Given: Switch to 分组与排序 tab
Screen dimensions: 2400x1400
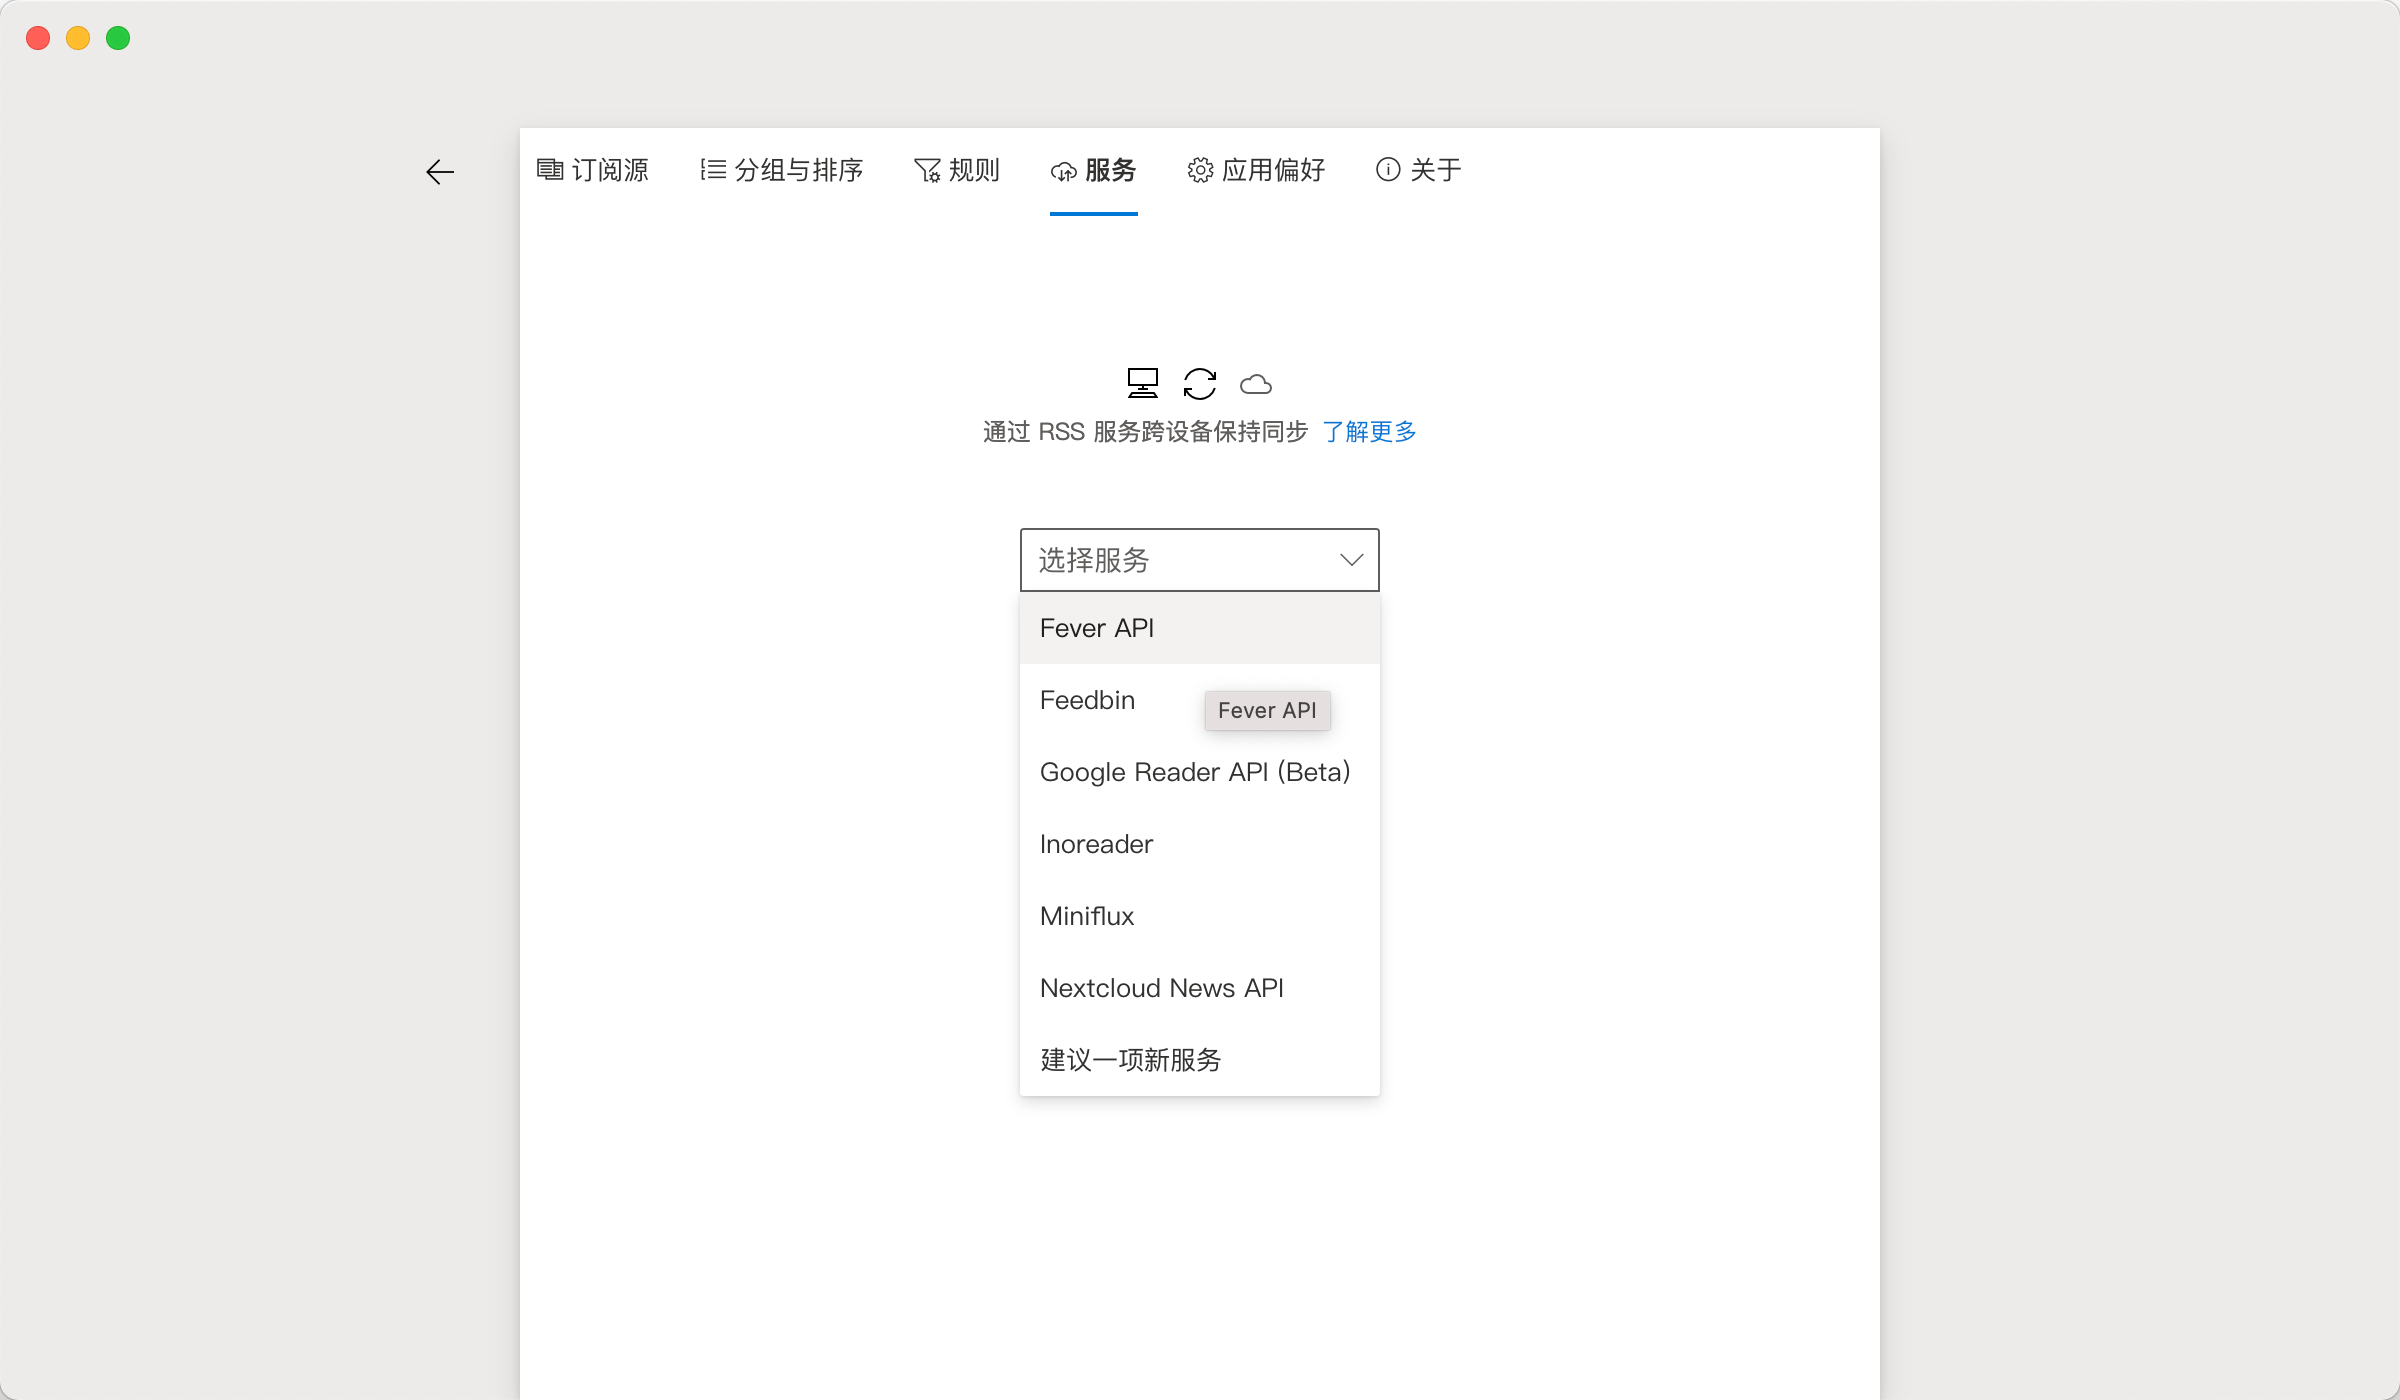Looking at the screenshot, I should pos(782,170).
